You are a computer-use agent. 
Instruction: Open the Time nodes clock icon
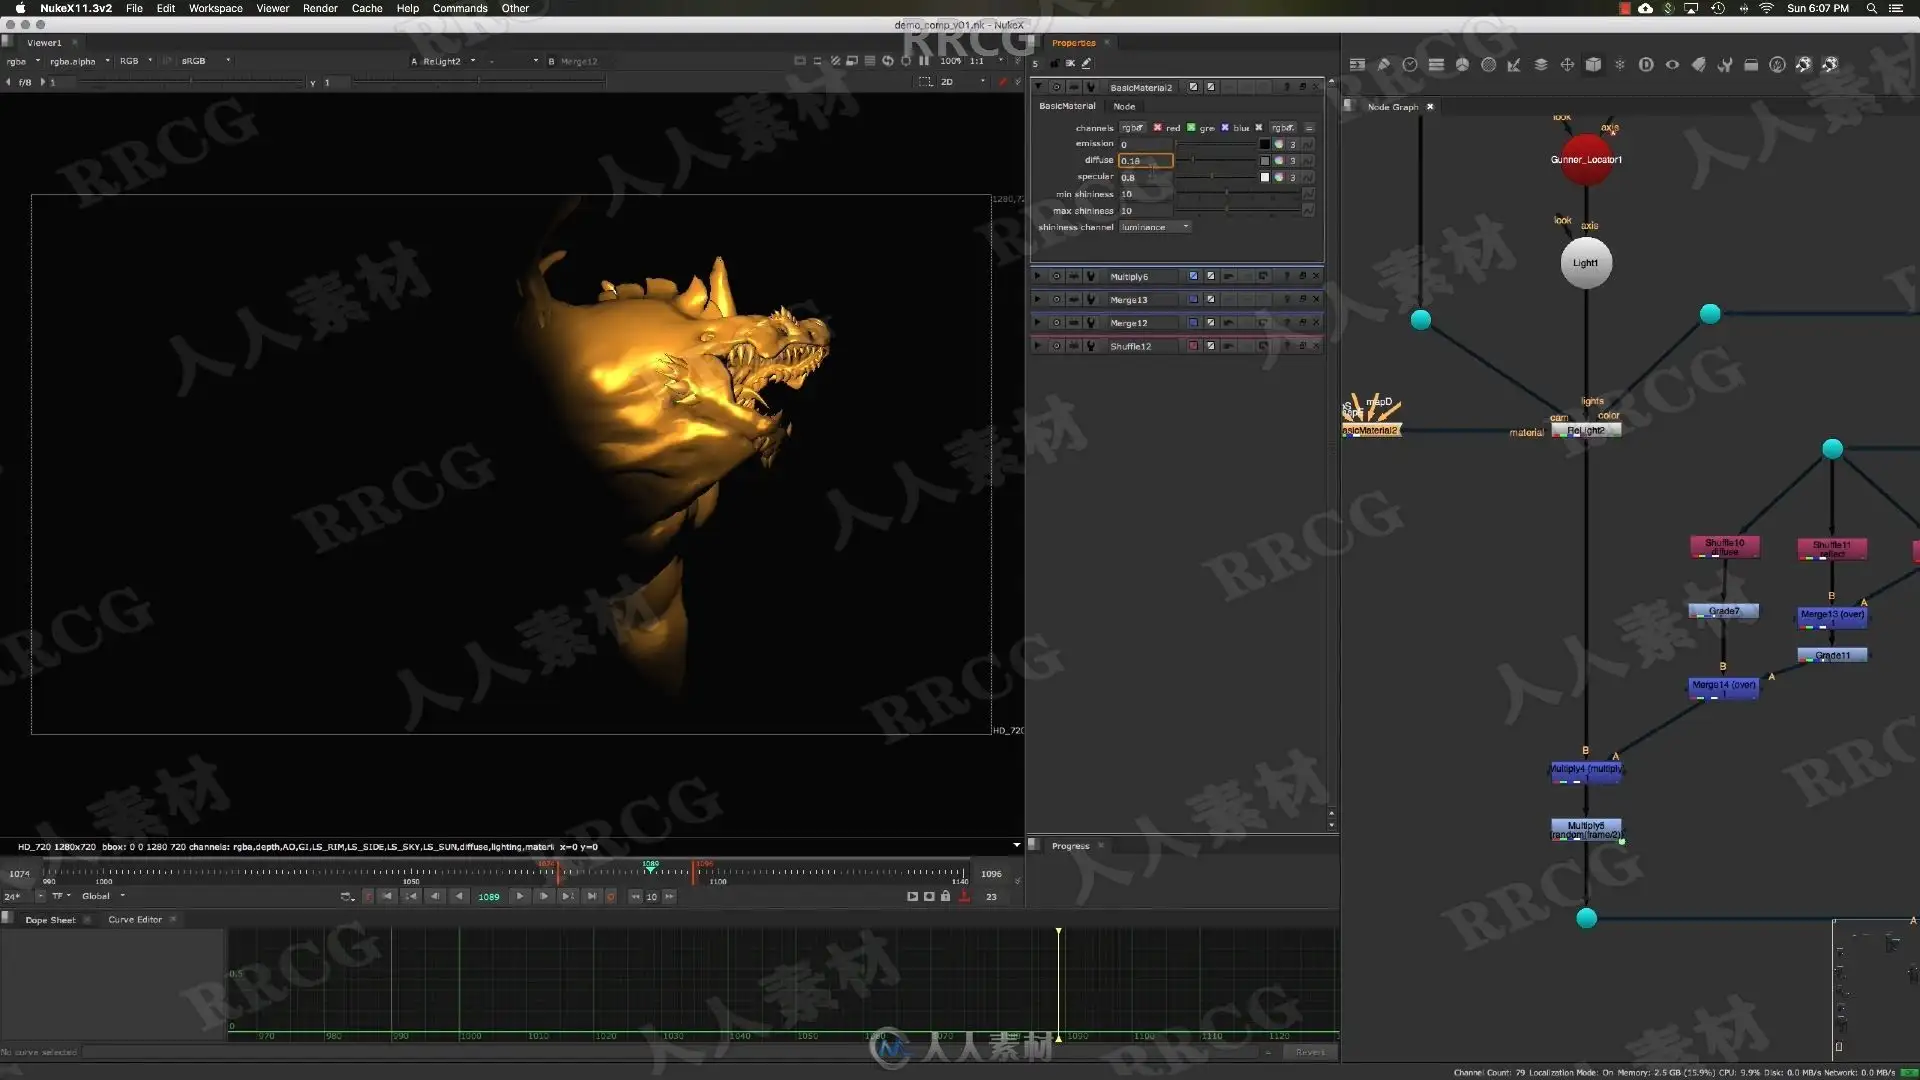click(x=1410, y=64)
